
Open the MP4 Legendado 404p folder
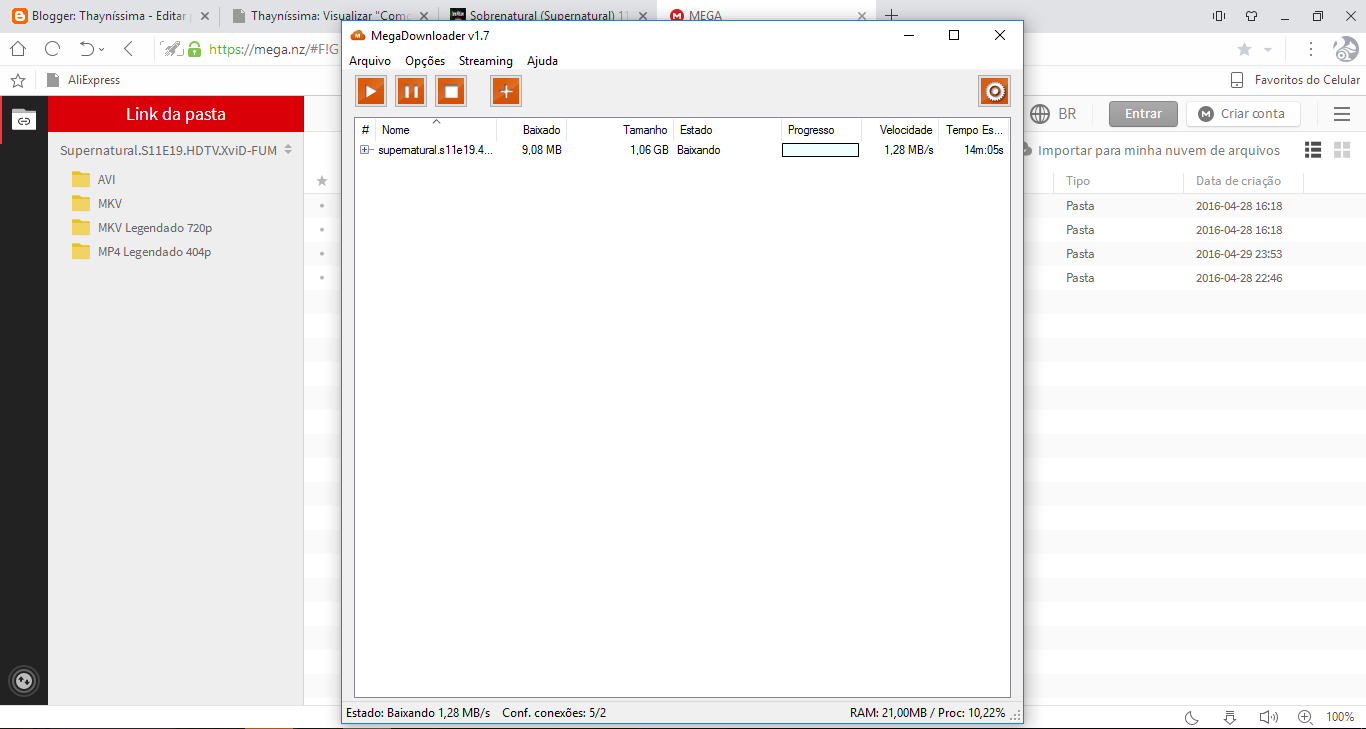(142, 252)
